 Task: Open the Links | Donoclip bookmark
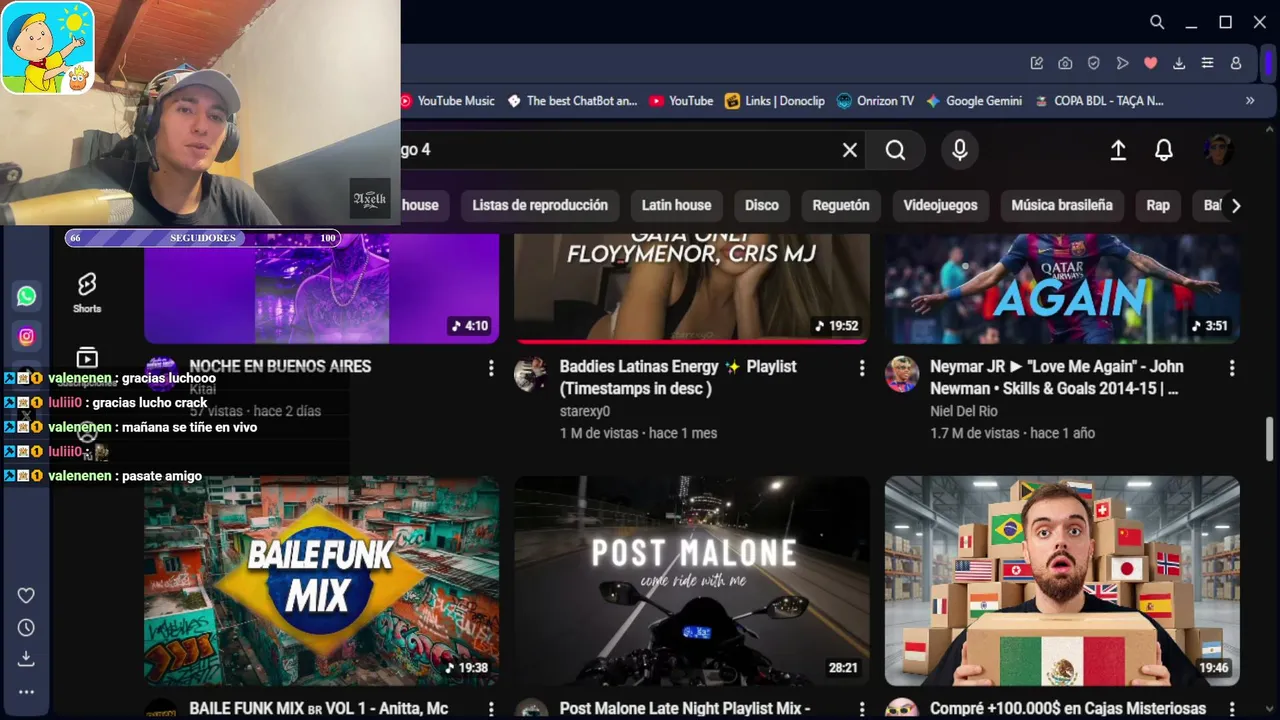point(775,101)
